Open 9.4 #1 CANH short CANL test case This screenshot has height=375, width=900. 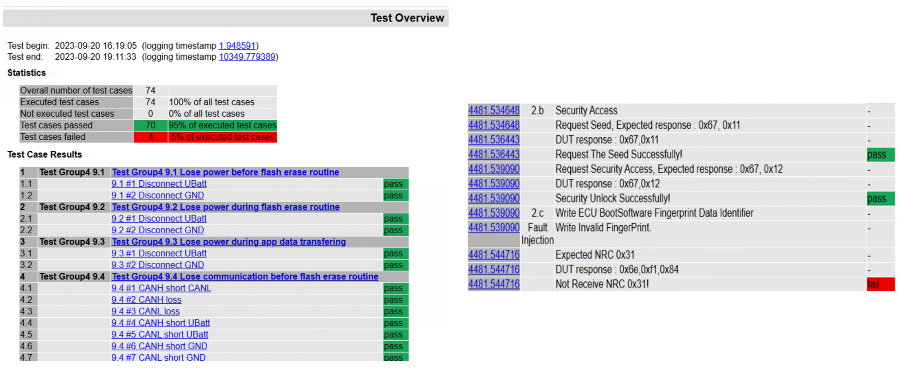(x=161, y=288)
